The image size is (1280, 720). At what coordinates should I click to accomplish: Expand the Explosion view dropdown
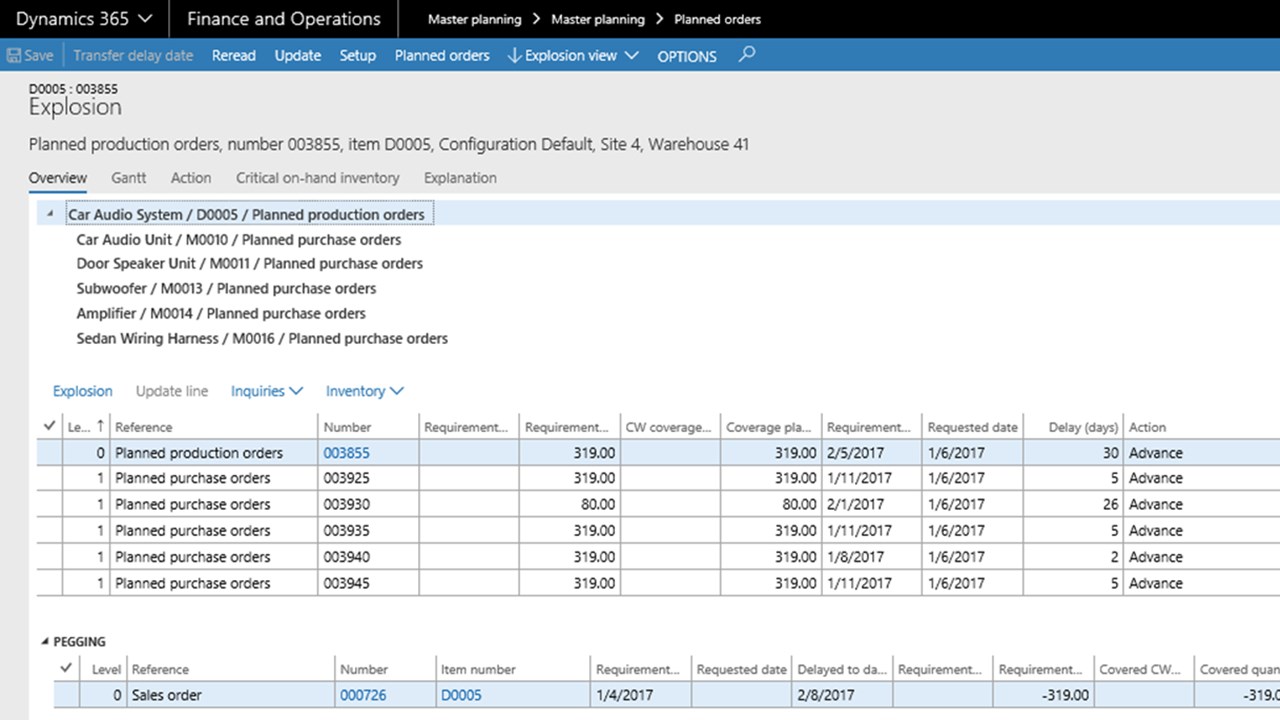click(573, 56)
